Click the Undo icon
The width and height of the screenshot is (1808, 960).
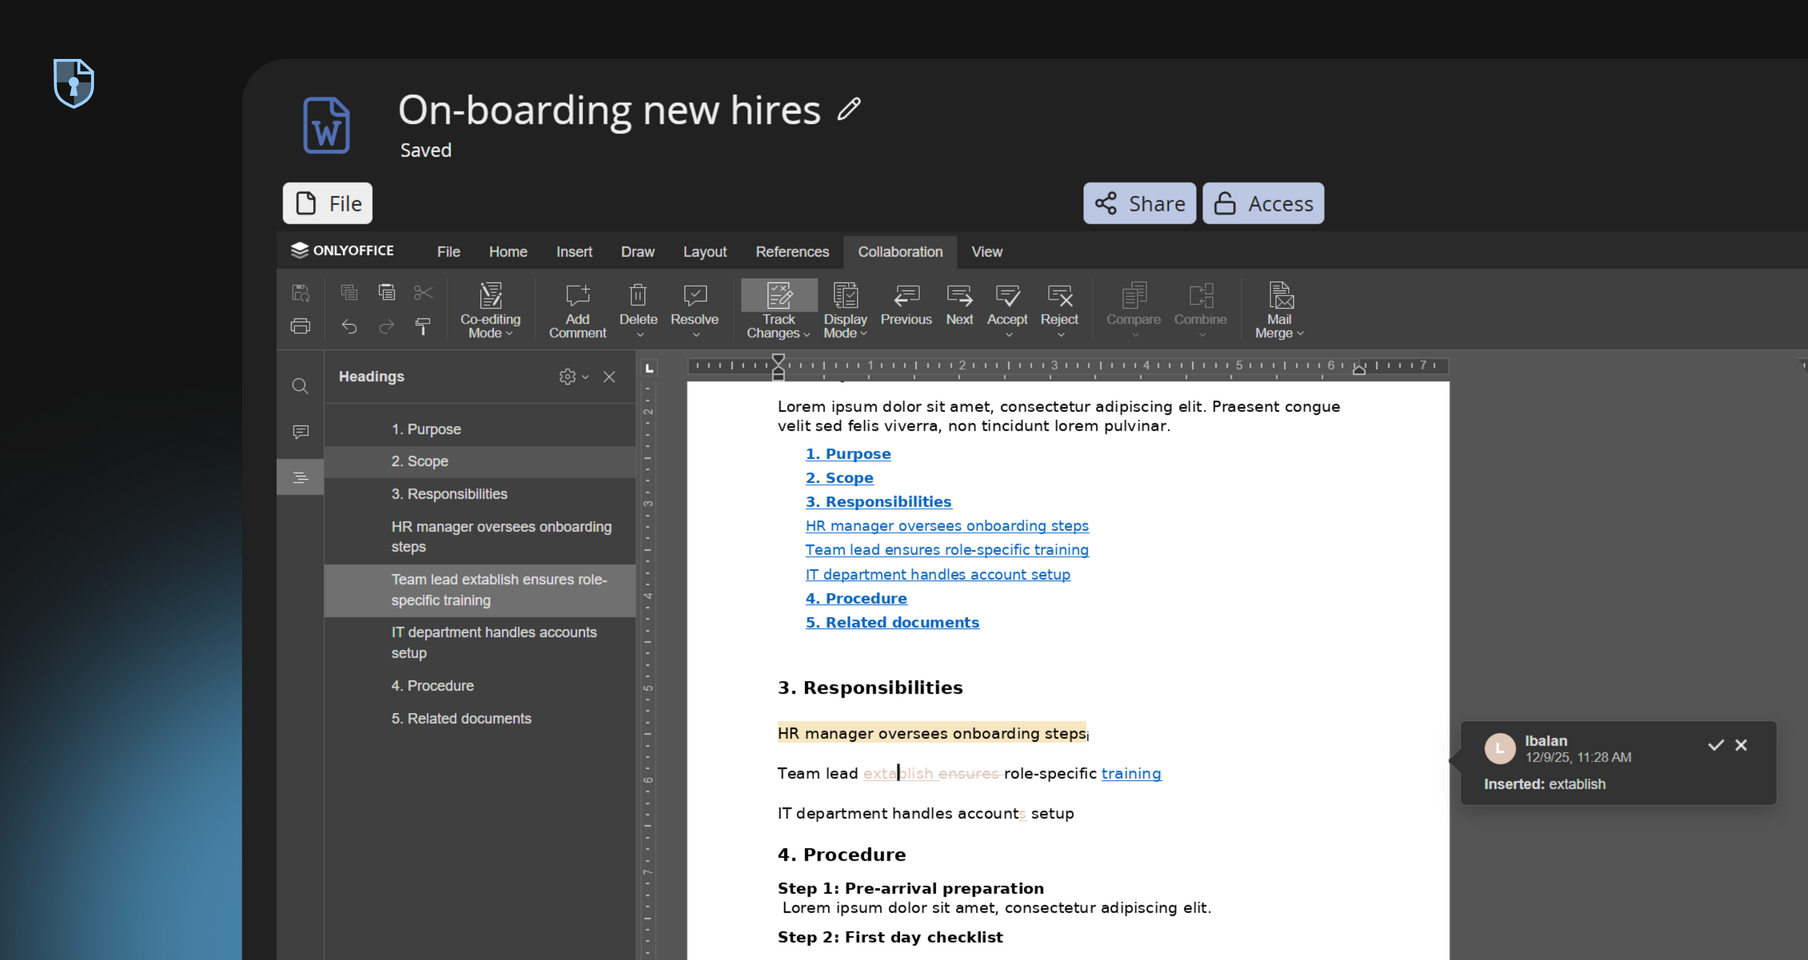point(348,326)
